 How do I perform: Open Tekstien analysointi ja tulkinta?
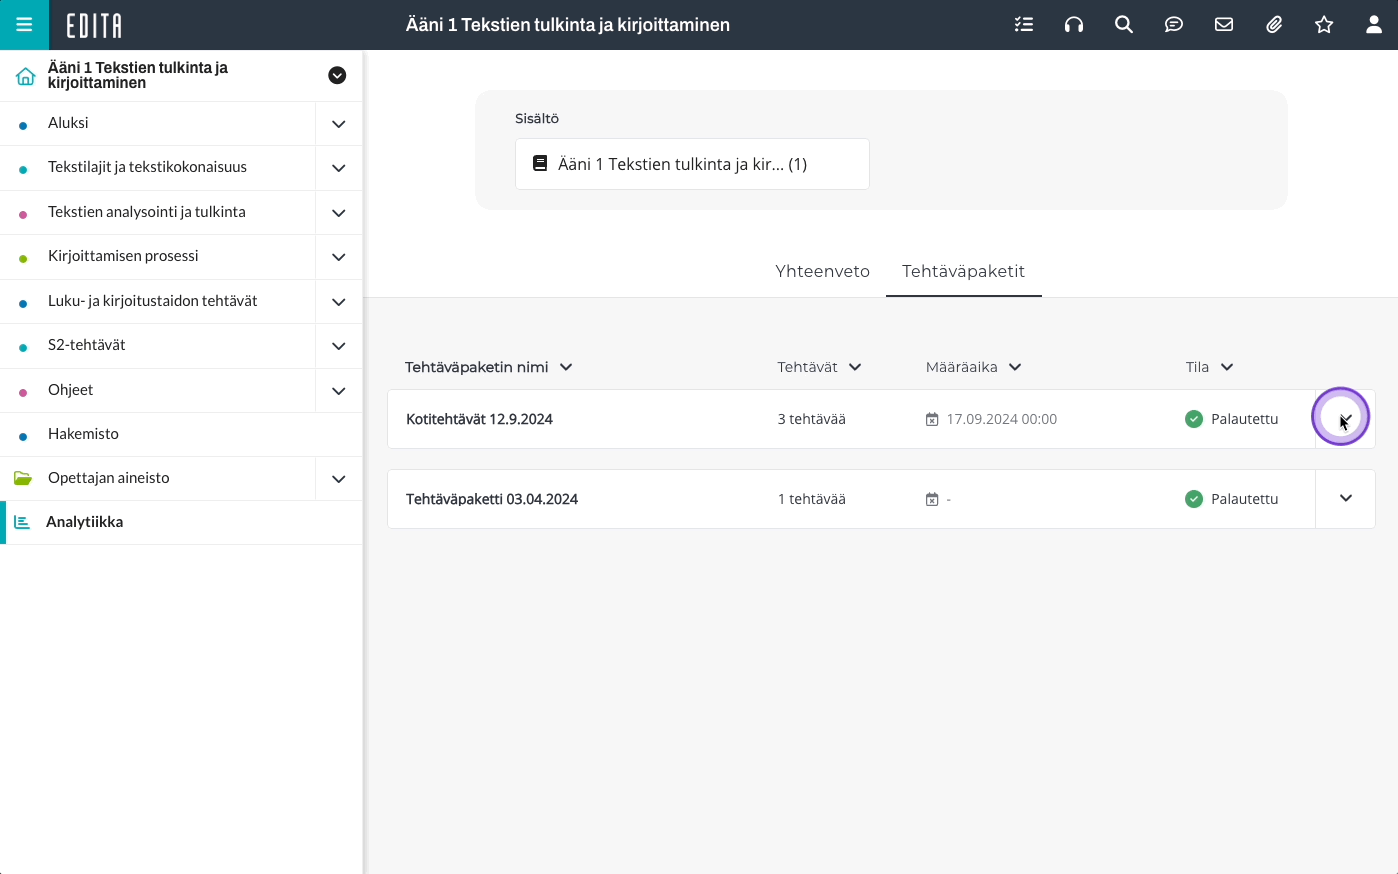pos(146,212)
